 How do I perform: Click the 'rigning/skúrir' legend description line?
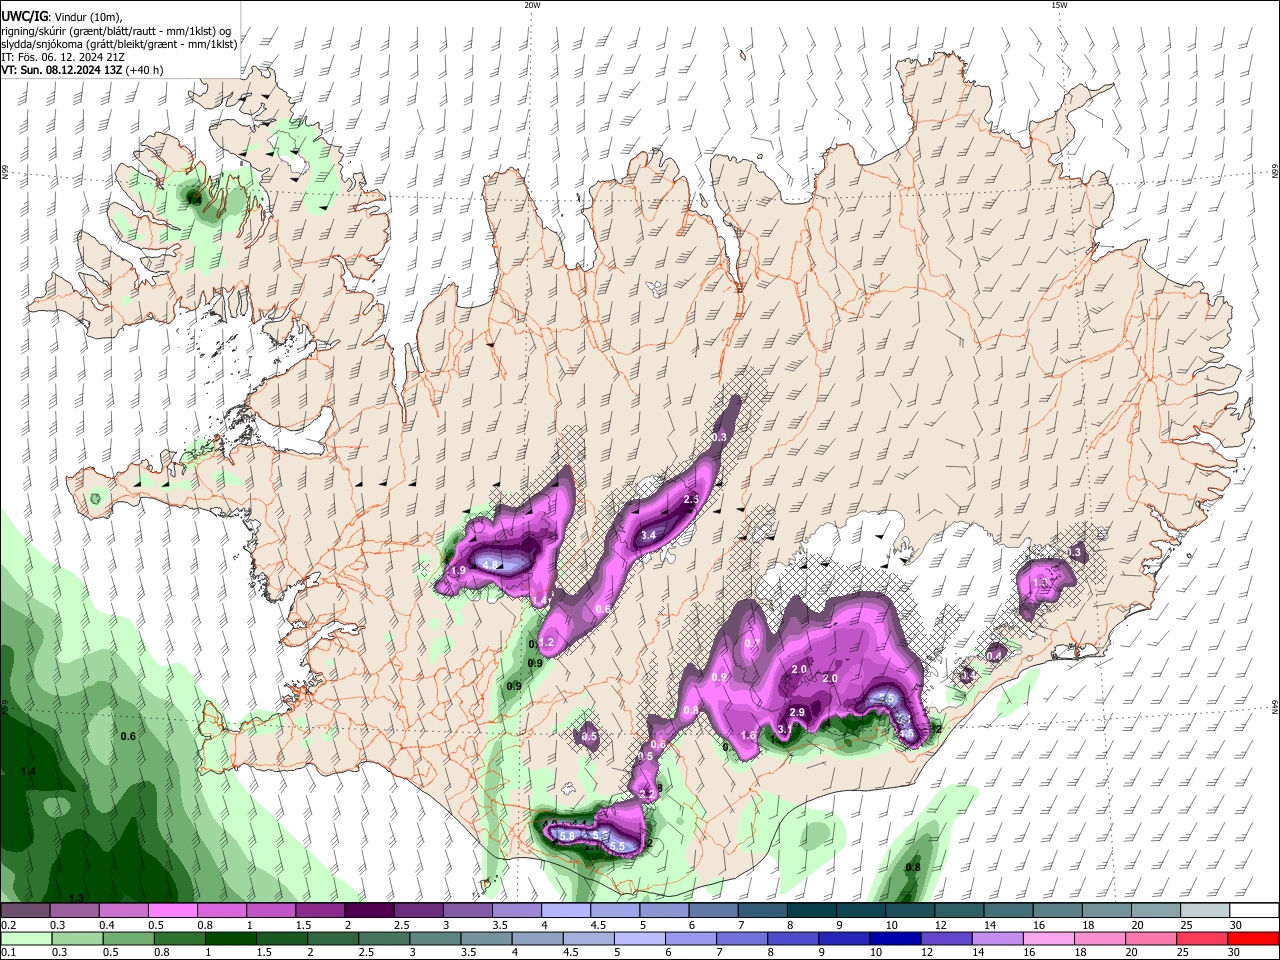pos(116,31)
